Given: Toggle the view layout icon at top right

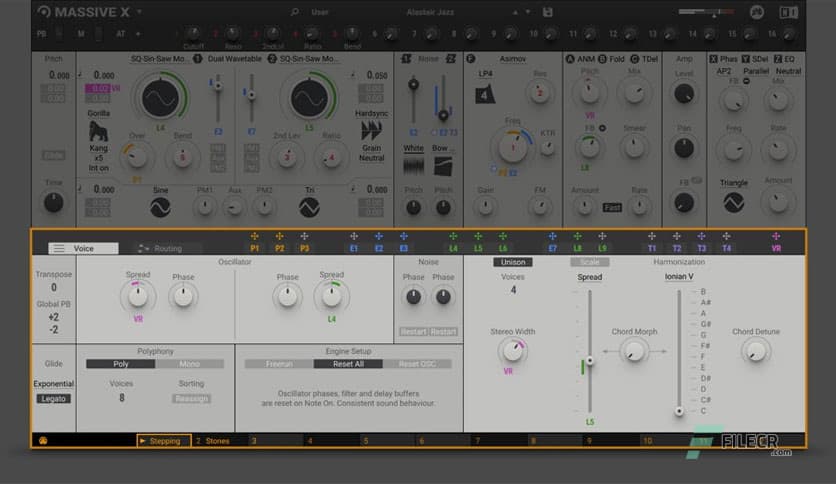Looking at the screenshot, I should point(789,12).
